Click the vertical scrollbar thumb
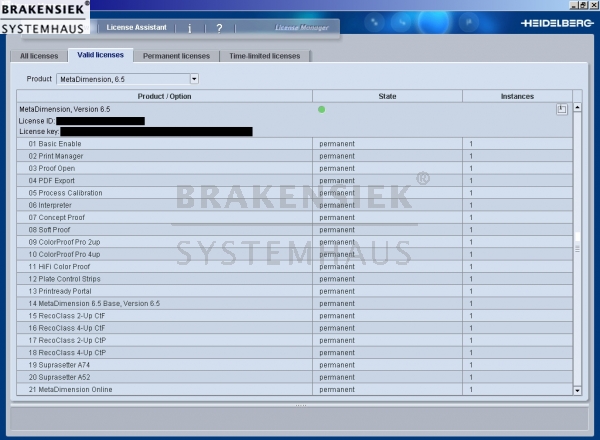Screen dimensions: 600x440 577,243
